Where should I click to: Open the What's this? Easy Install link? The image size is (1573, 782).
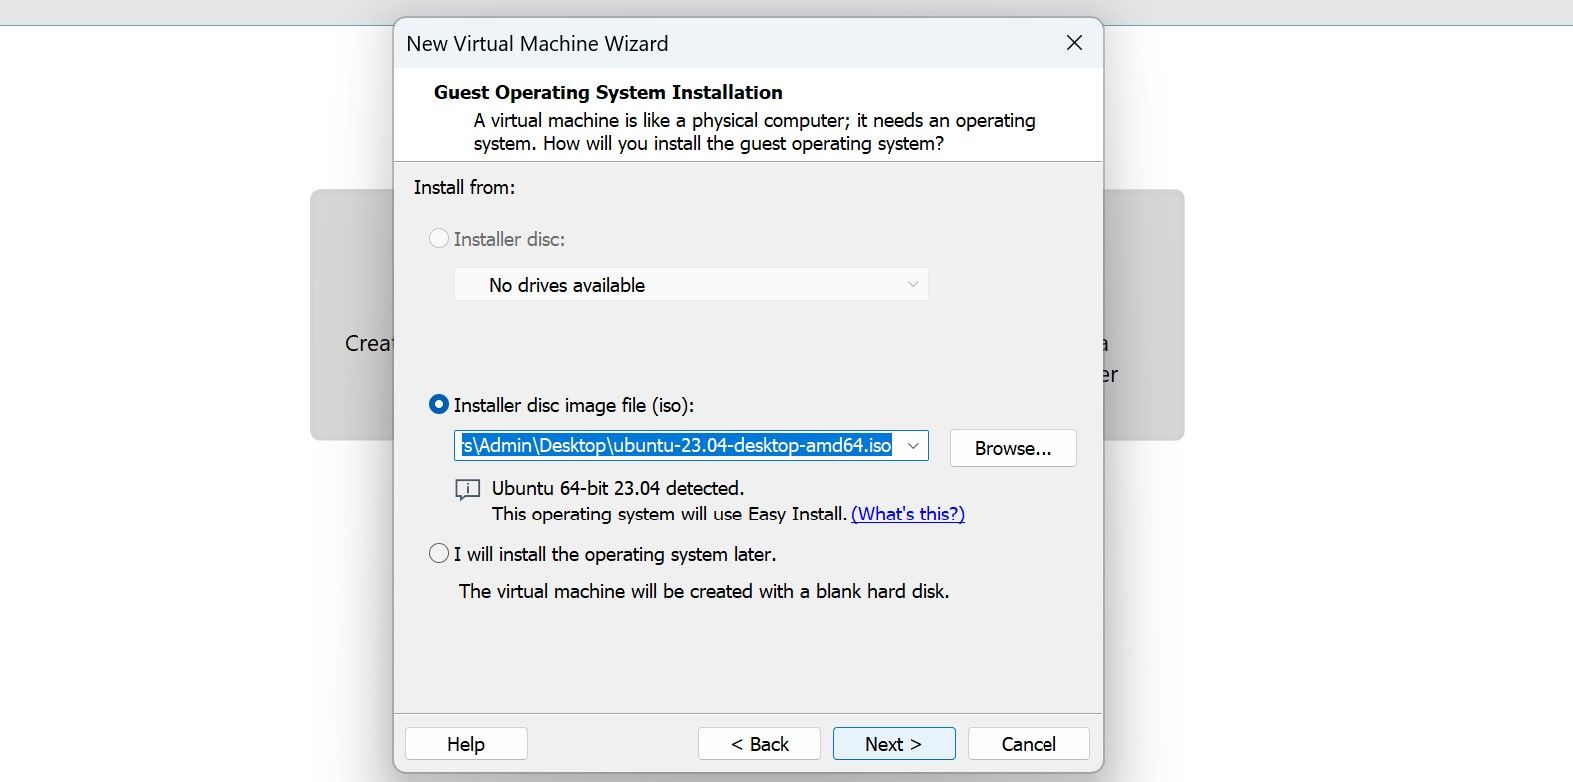pos(907,514)
